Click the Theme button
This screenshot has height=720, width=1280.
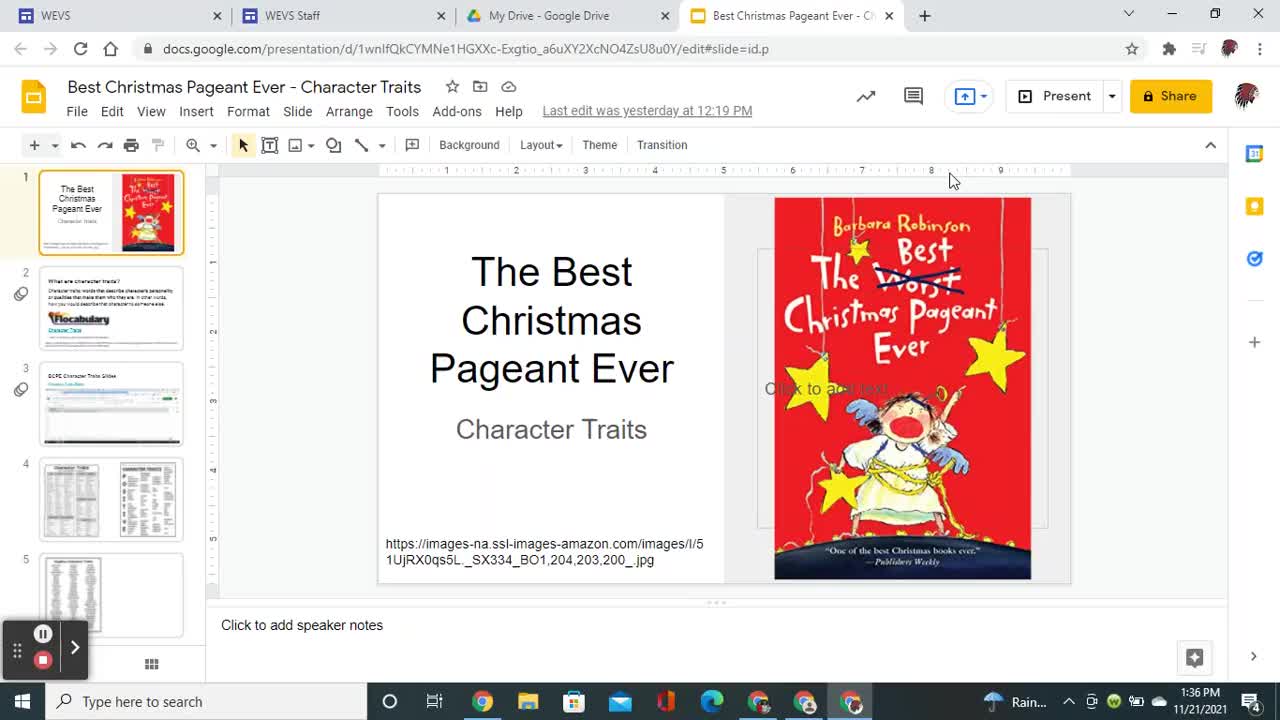point(600,145)
